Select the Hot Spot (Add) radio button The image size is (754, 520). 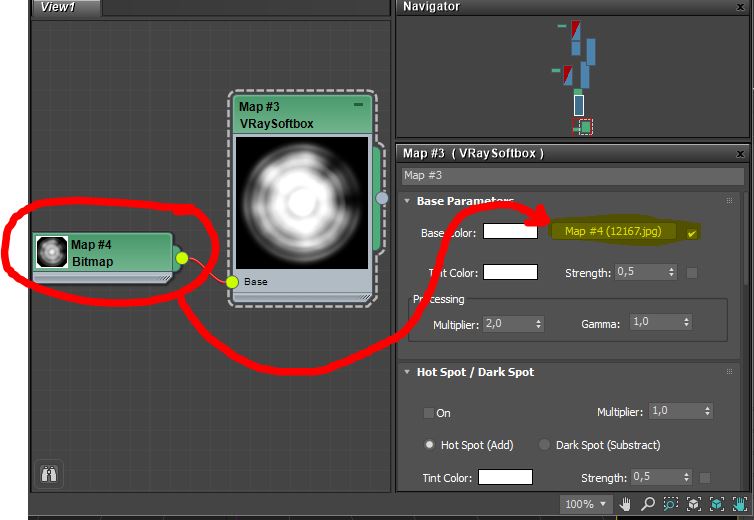pyautogui.click(x=430, y=444)
